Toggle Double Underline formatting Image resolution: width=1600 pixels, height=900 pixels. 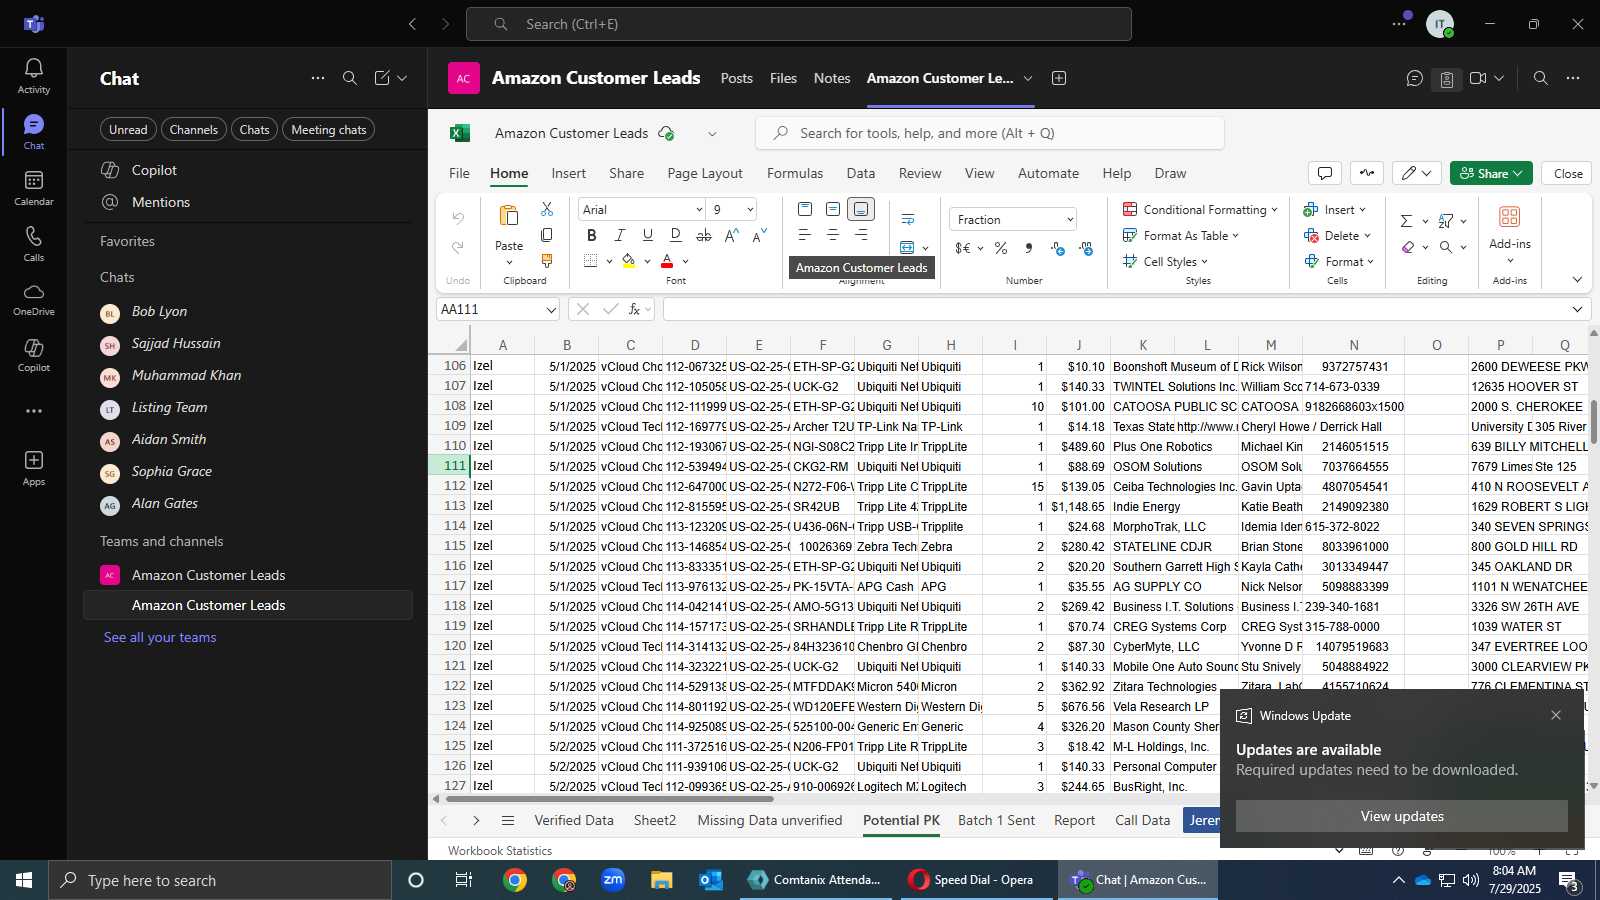click(675, 235)
